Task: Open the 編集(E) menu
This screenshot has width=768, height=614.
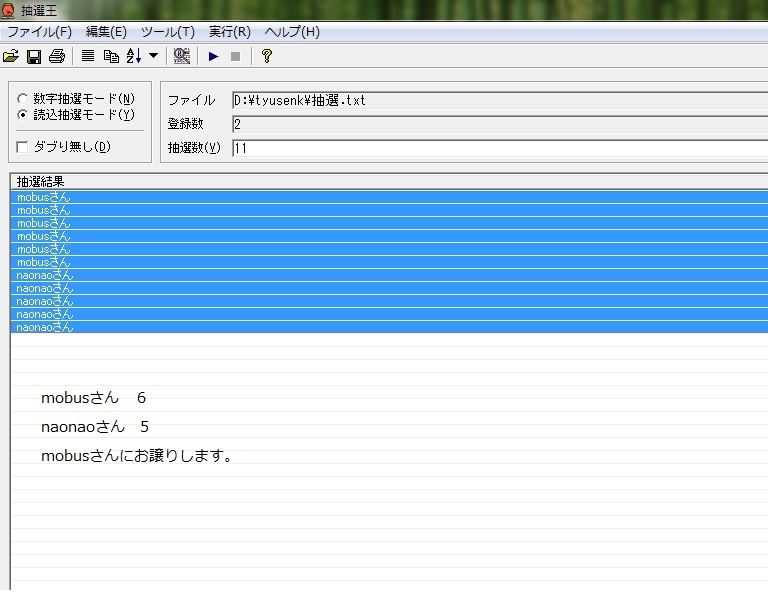Action: 106,32
